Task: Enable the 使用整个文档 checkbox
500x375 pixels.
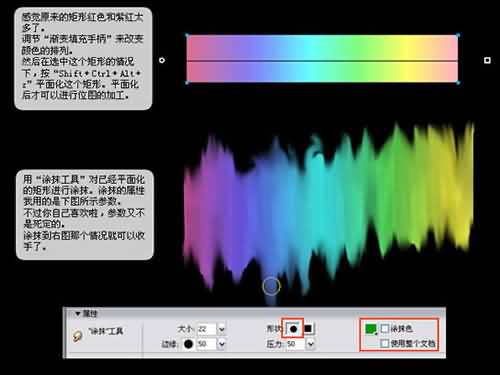Action: pos(384,343)
